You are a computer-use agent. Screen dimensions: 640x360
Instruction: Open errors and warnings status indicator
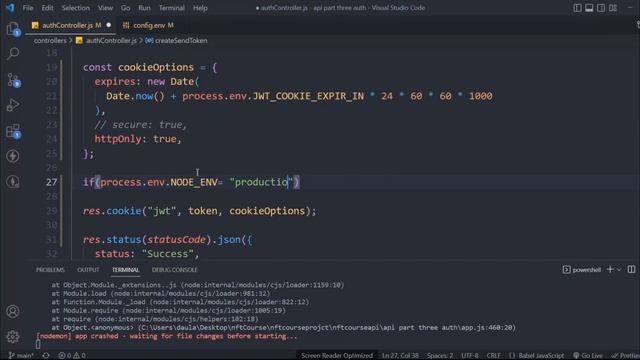[72, 356]
